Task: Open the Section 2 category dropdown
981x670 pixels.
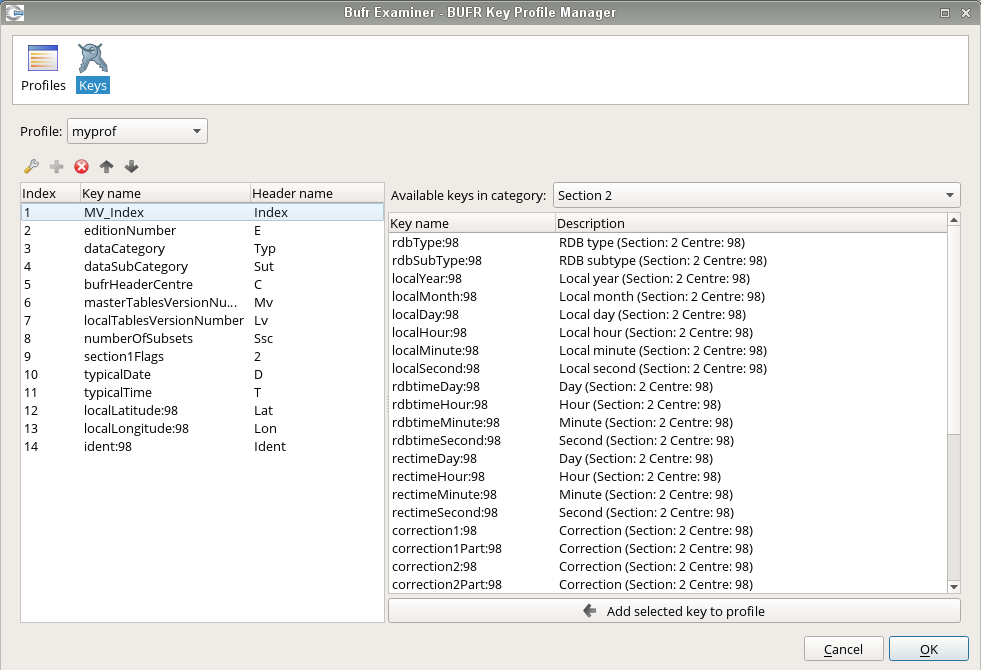Action: pos(756,195)
